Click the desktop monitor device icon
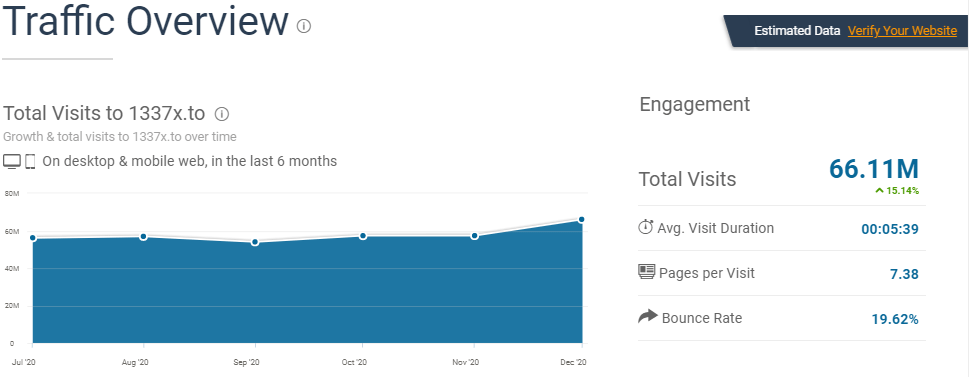Viewport: 969px width, 377px height. point(12,162)
